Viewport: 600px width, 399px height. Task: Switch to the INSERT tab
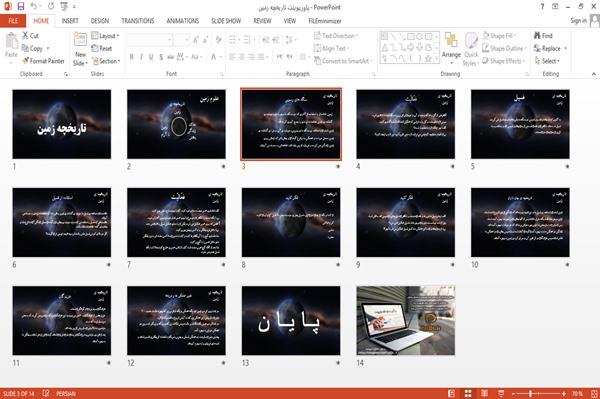70,21
